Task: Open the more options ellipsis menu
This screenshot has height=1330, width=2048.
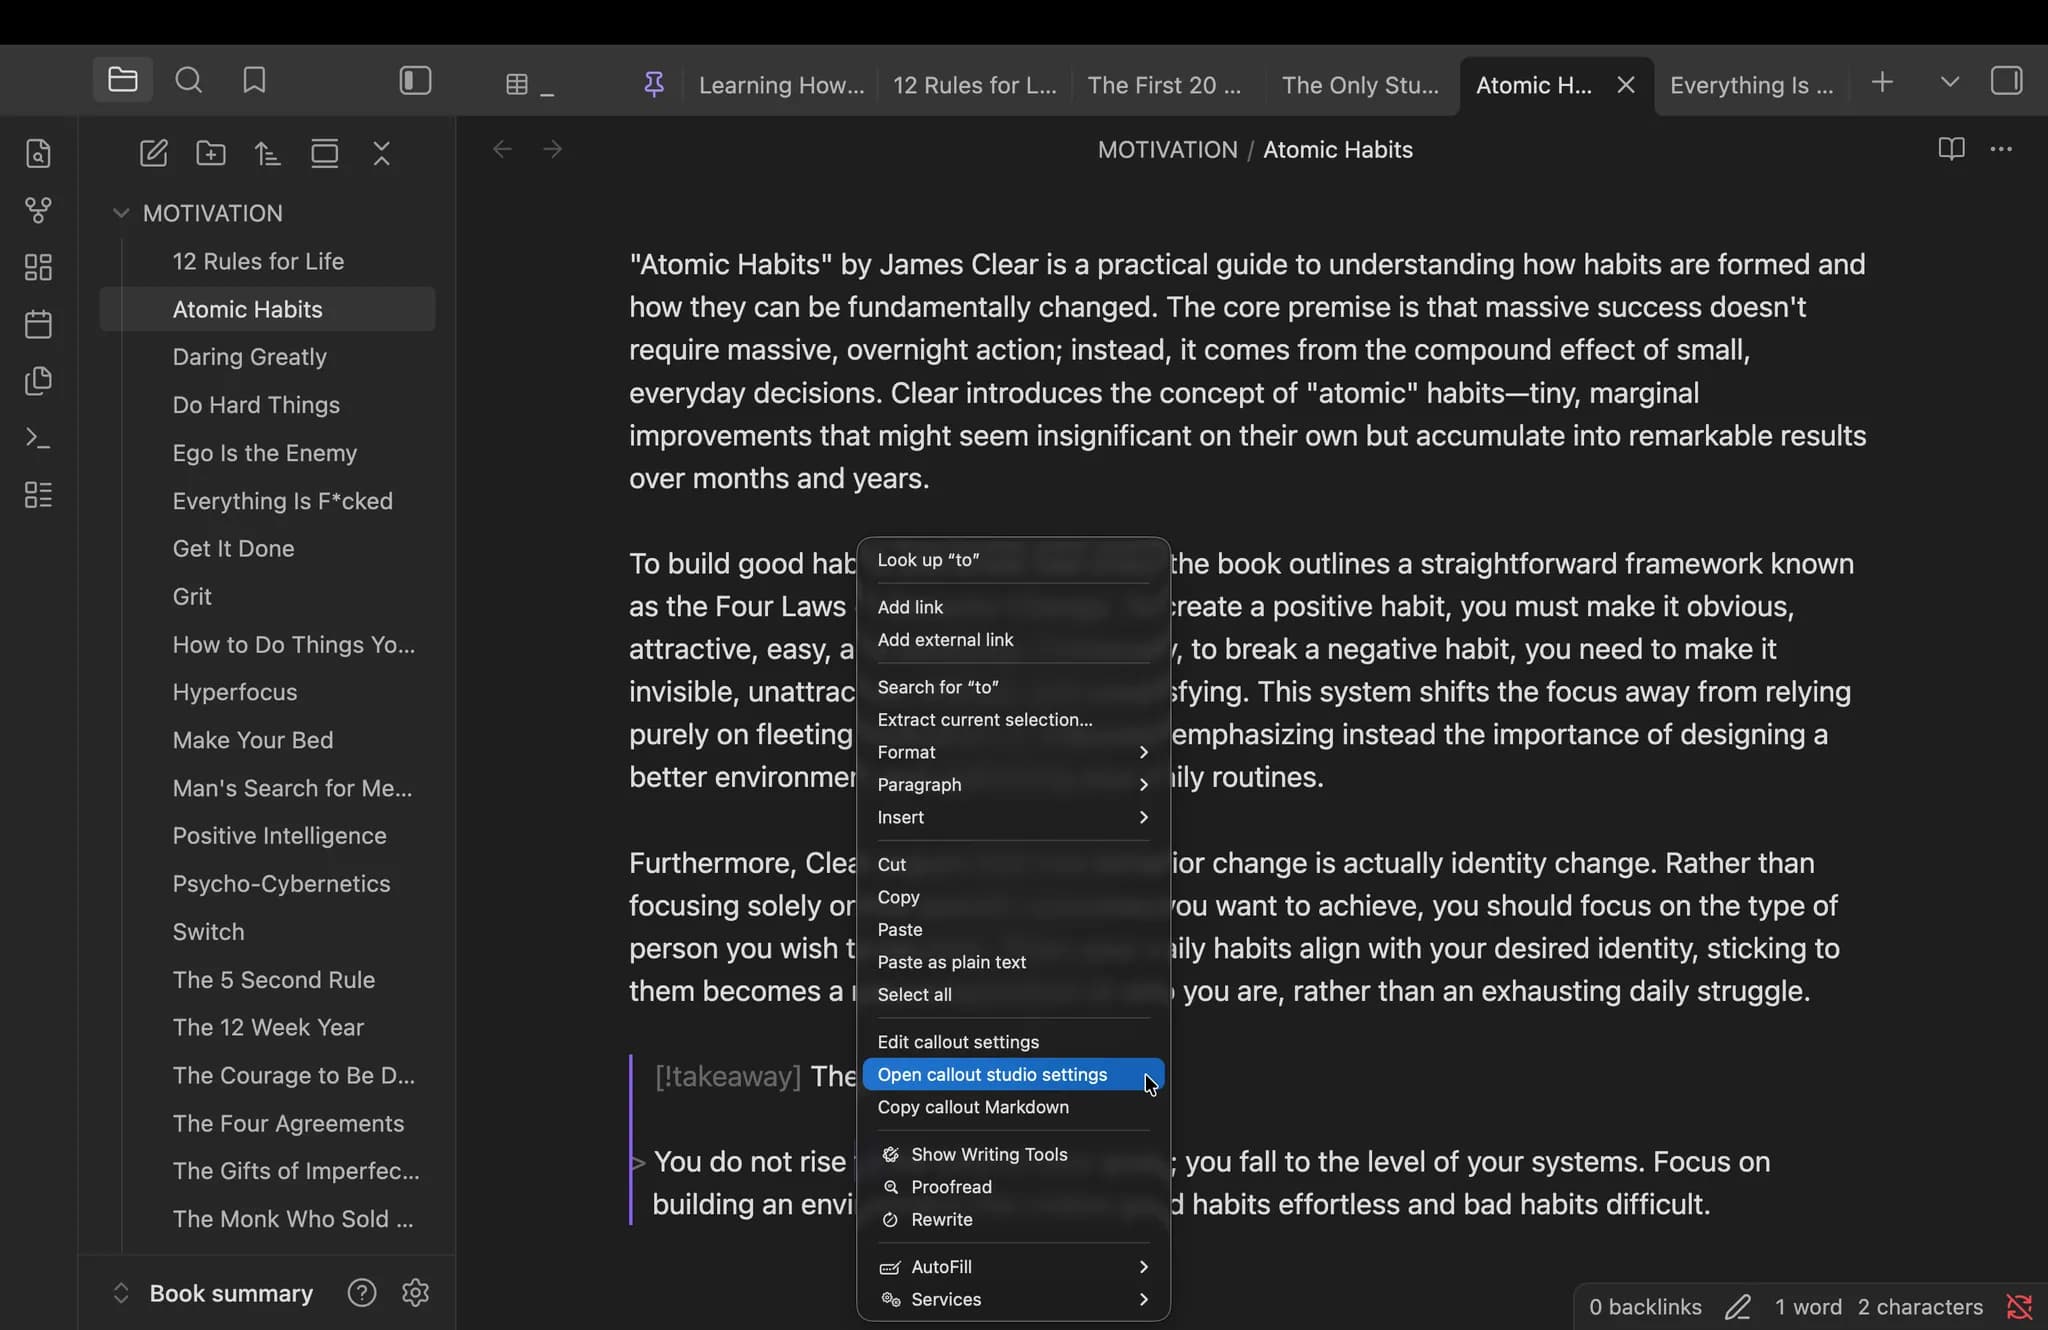Action: [x=2001, y=149]
